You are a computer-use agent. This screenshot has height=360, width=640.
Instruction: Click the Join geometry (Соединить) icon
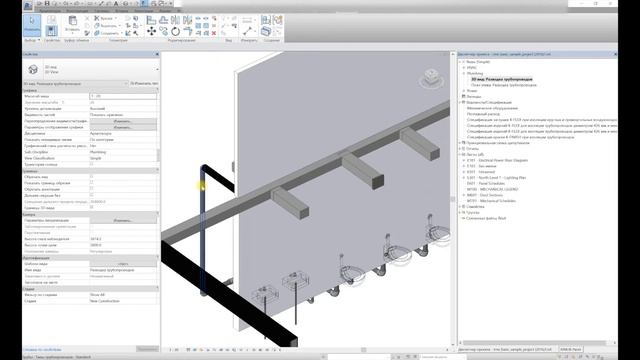[x=97, y=33]
